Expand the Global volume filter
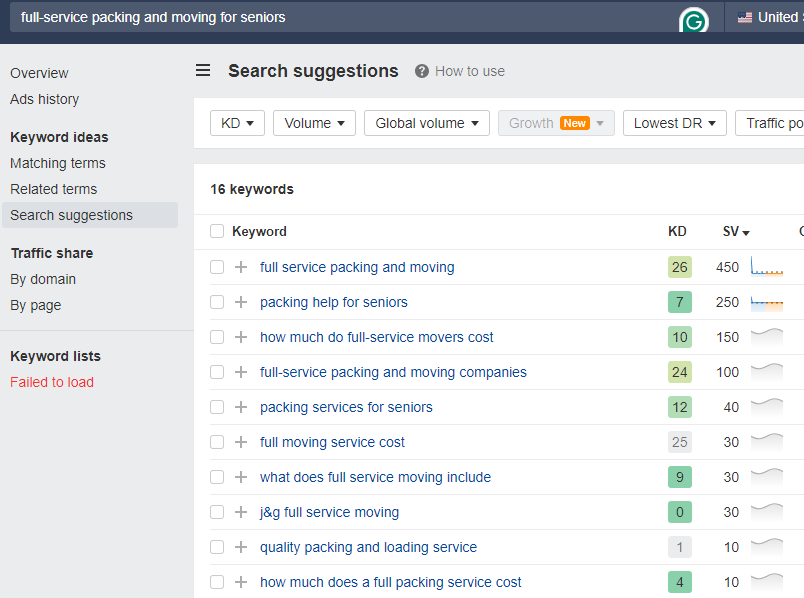This screenshot has height=598, width=804. pos(426,123)
